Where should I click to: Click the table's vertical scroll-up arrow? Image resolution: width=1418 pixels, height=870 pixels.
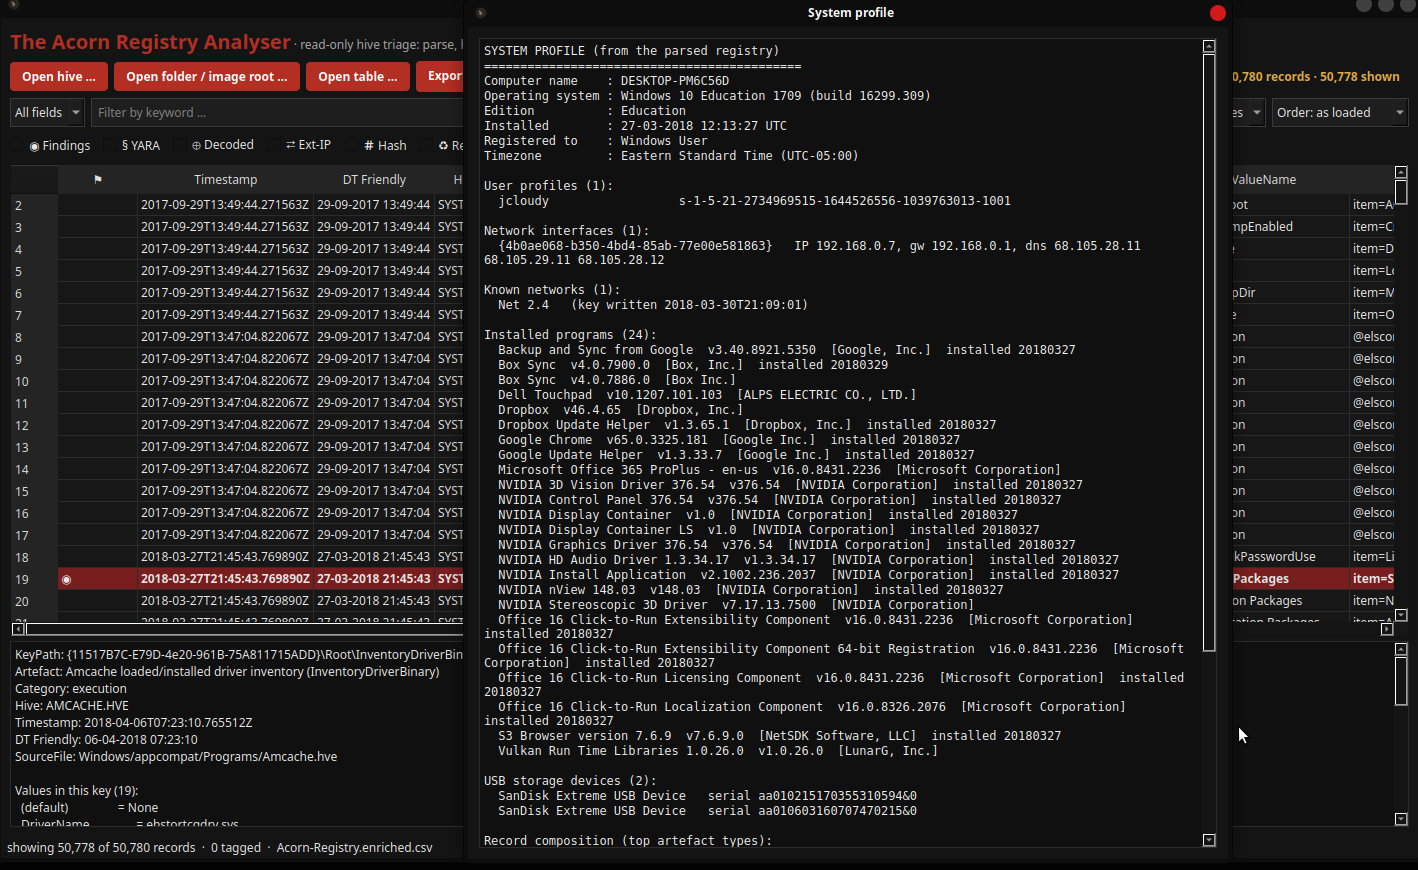[x=1401, y=172]
